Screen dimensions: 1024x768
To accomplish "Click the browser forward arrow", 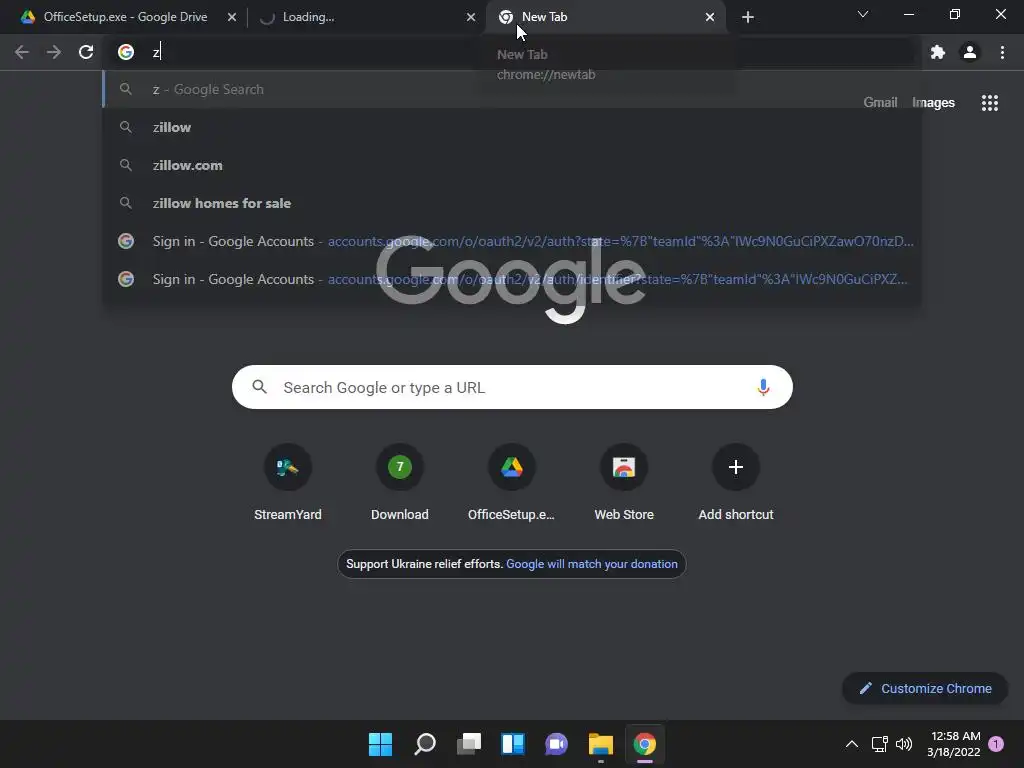I will click(54, 52).
